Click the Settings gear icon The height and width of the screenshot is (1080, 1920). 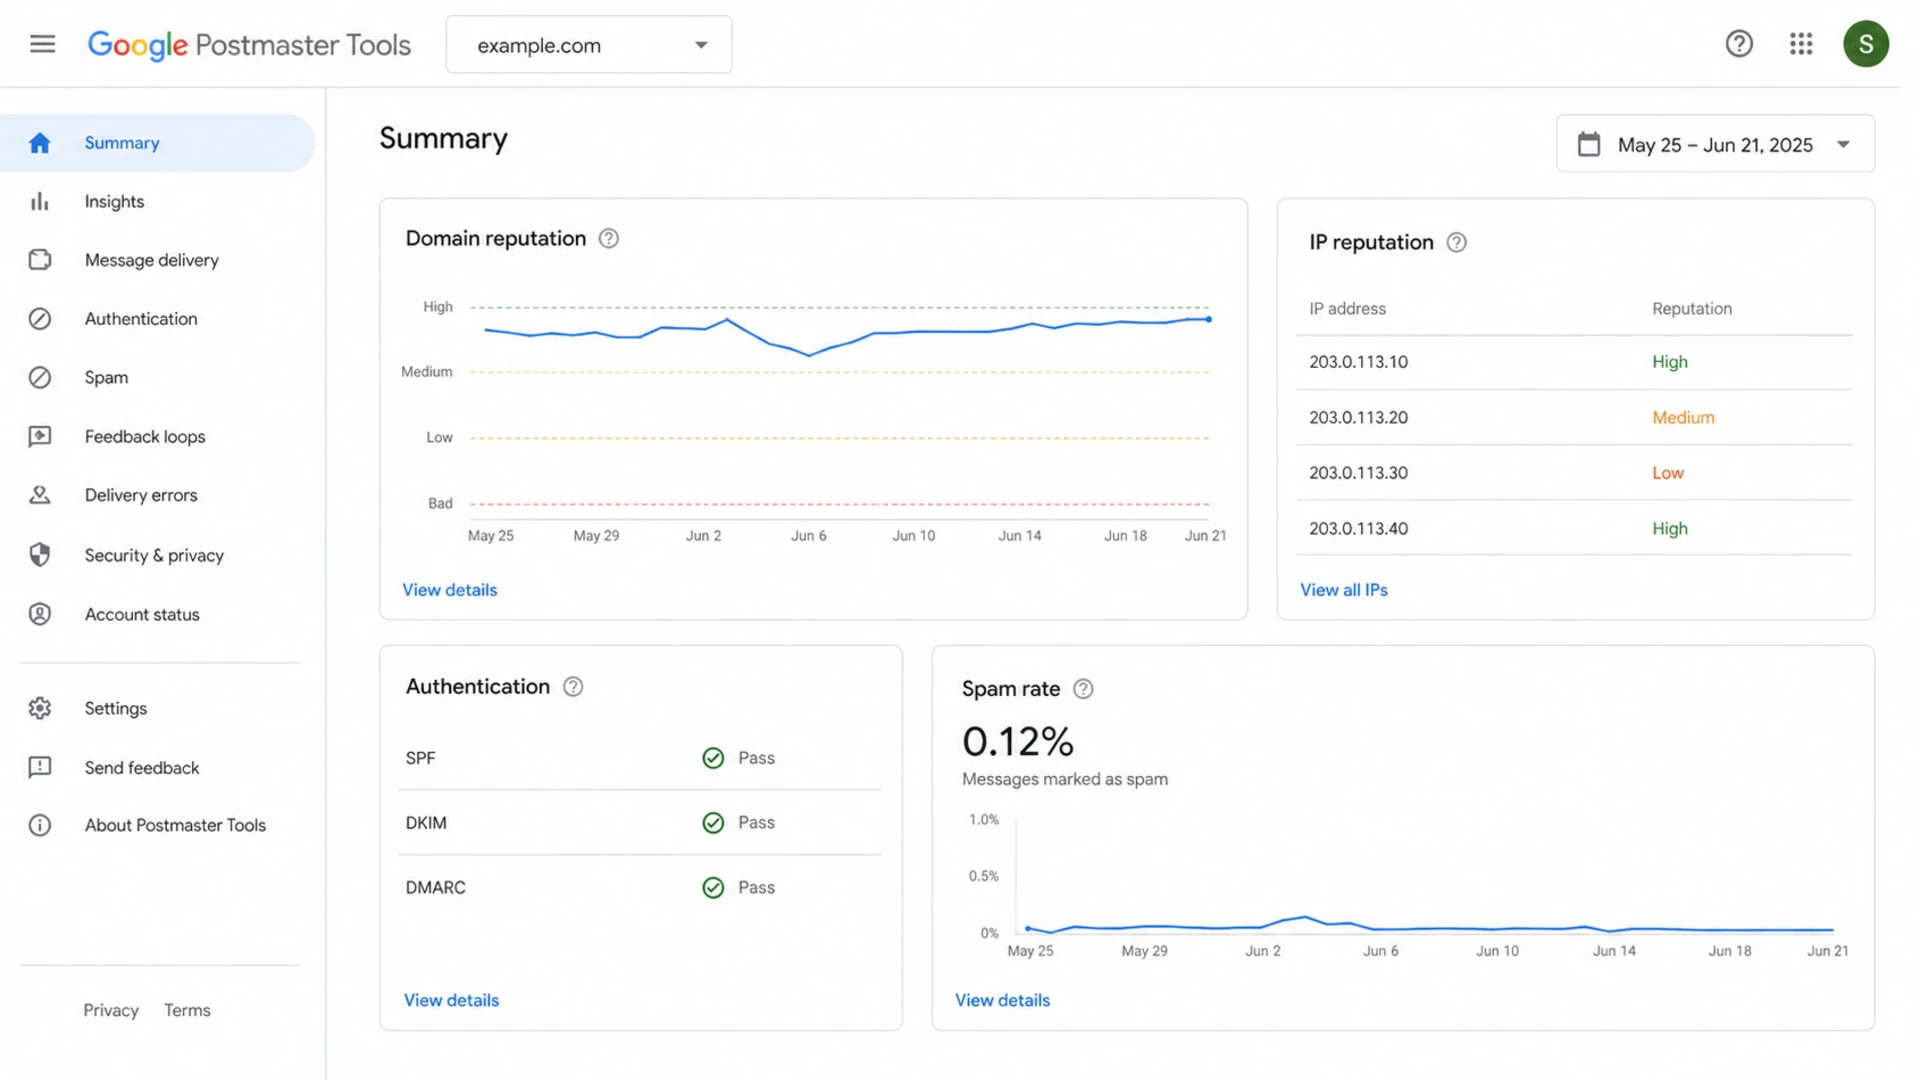point(40,708)
